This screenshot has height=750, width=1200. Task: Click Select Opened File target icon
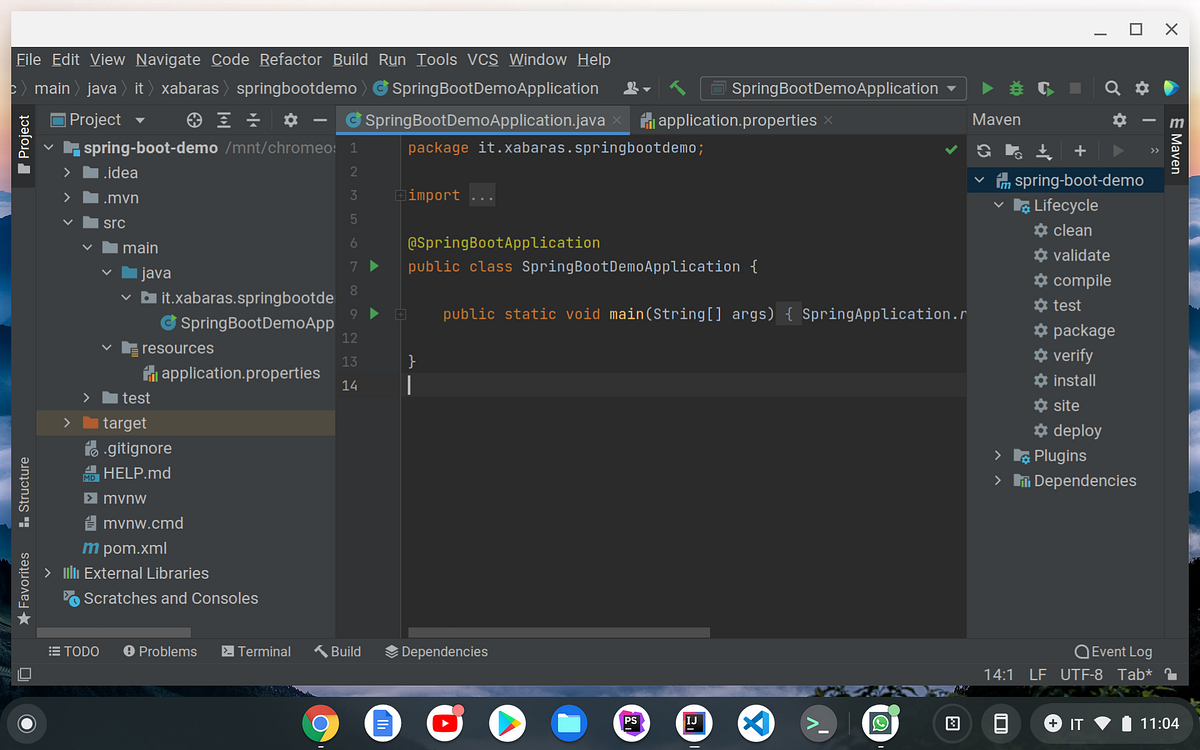(194, 120)
